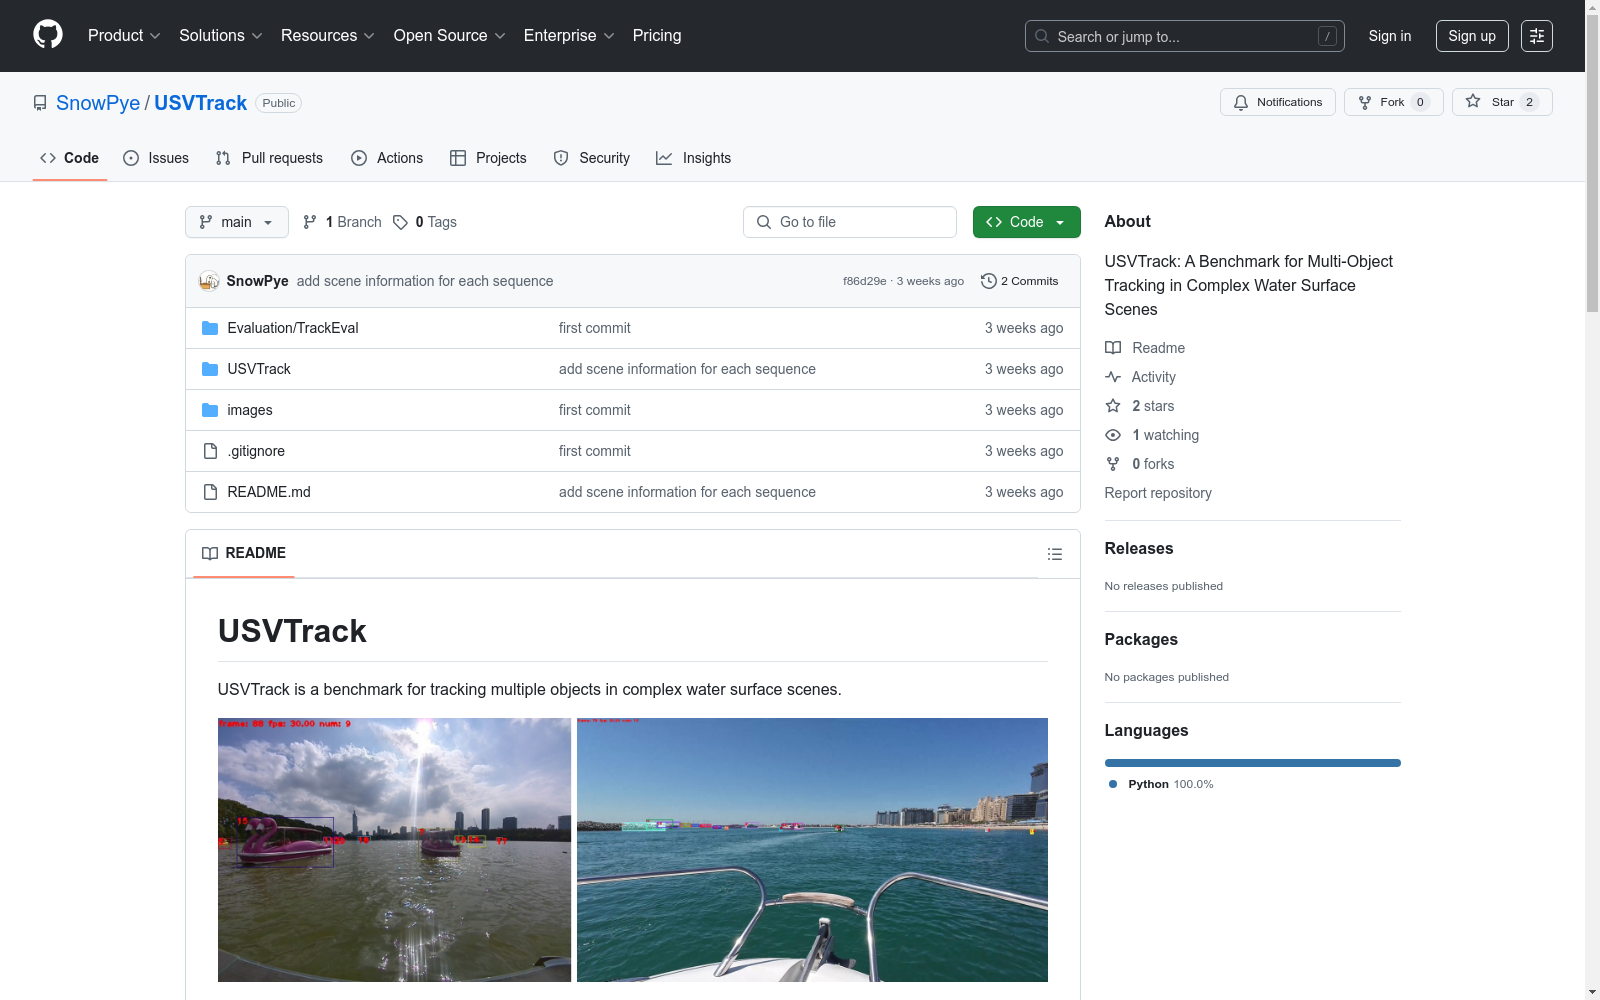Open the SnowPye owner profile link
The height and width of the screenshot is (1000, 1600).
[98, 103]
